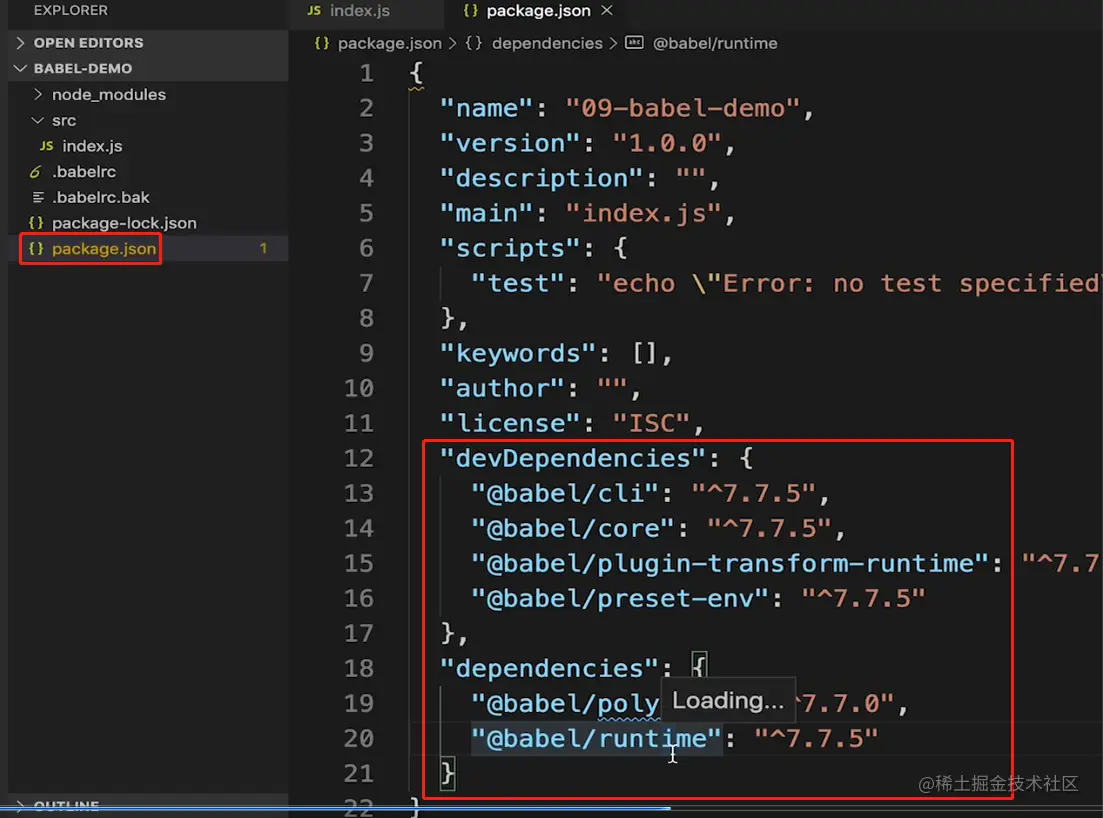Click "@babel/core" on line 14
Viewport: 1103px width, 818px height.
coord(573,528)
